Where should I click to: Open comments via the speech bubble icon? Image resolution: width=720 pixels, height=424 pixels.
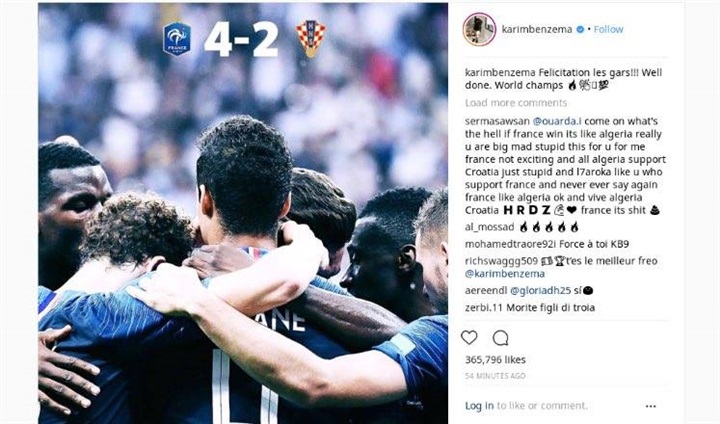tap(500, 338)
